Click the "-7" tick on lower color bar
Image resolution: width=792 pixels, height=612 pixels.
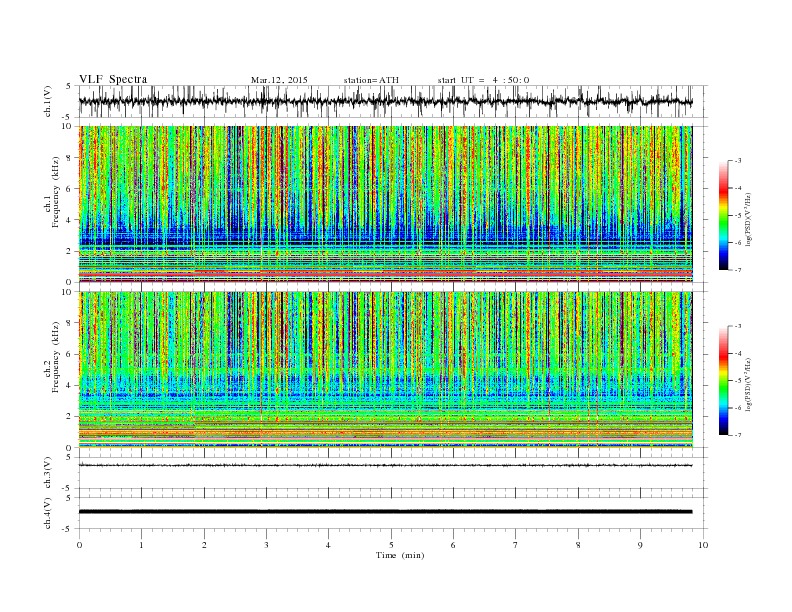[738, 435]
